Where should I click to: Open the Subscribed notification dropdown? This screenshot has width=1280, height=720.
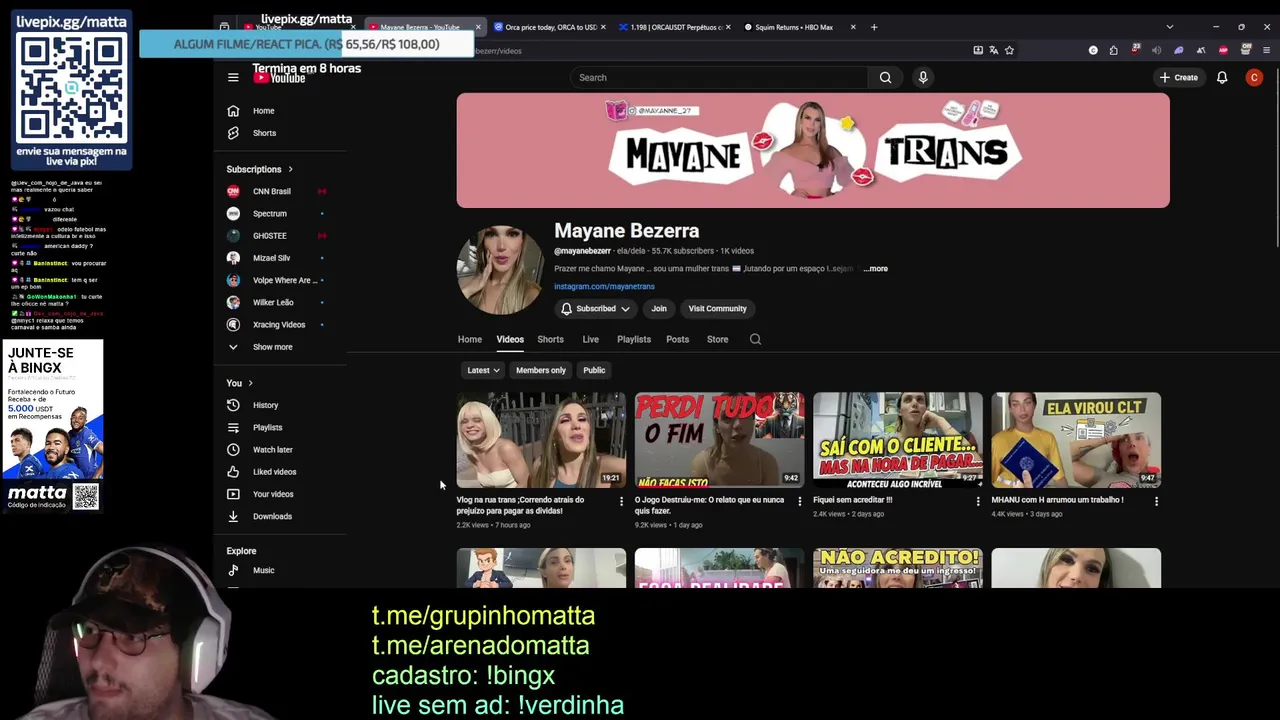[x=595, y=309]
